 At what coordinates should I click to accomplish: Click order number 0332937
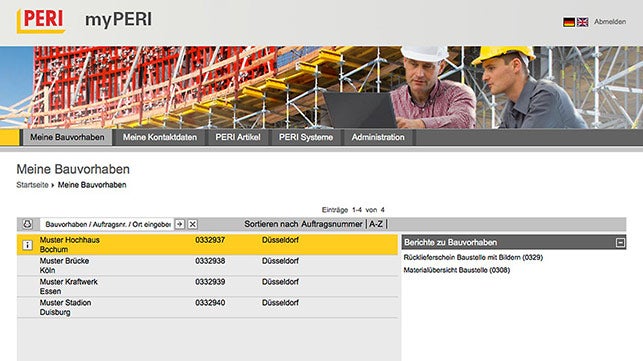coord(210,240)
